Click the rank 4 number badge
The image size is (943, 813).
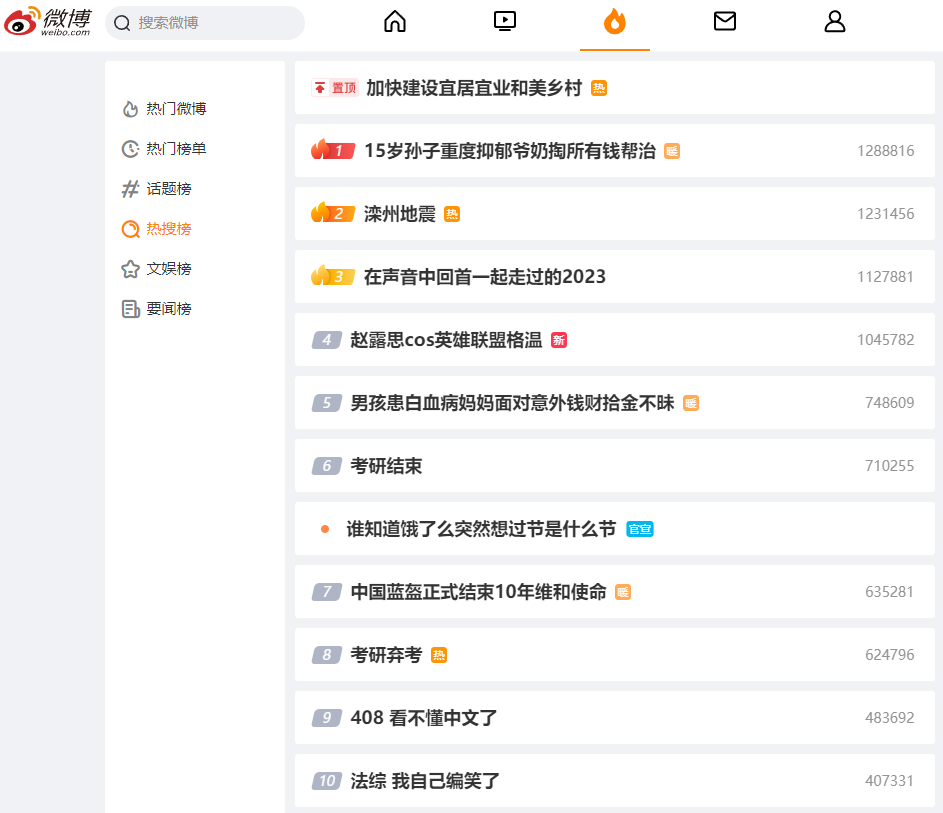pyautogui.click(x=327, y=340)
